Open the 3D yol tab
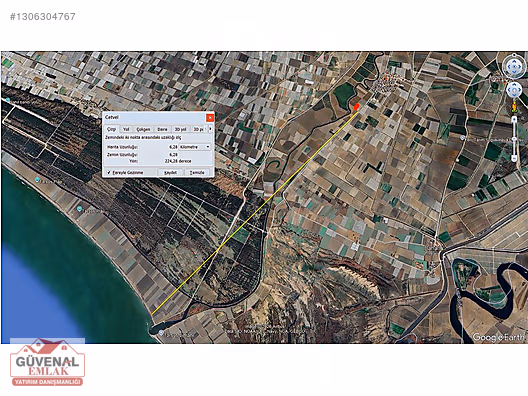 click(x=180, y=129)
